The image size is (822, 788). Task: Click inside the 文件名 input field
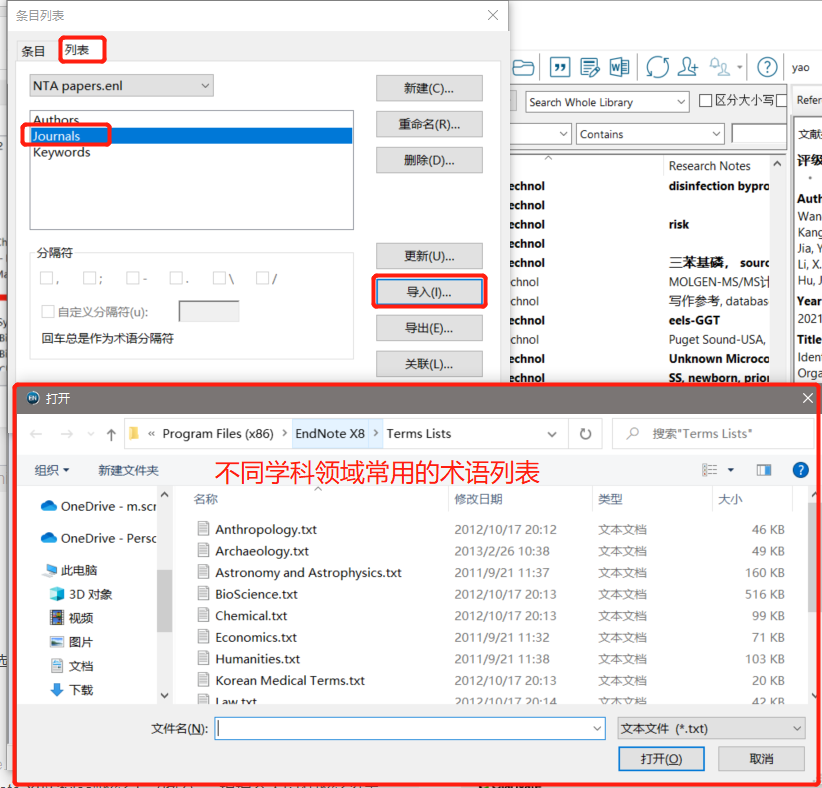pos(400,728)
